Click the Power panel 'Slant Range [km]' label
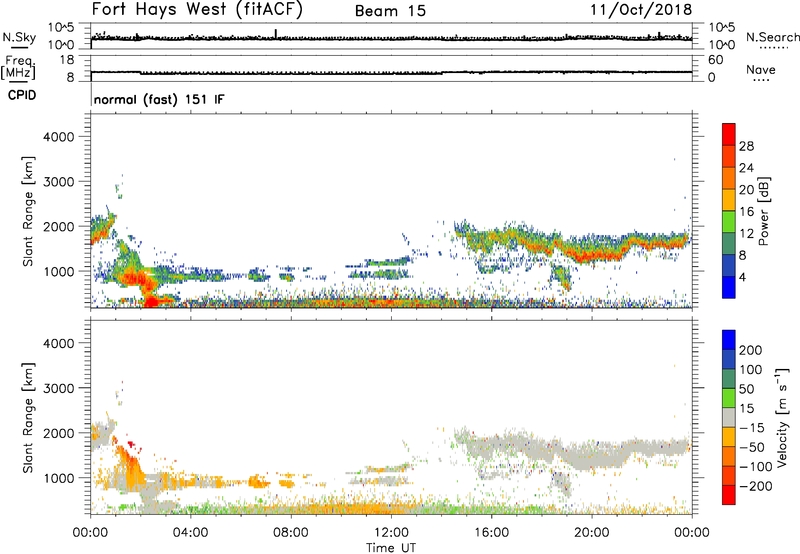Viewport: 800px width, 554px height. pyautogui.click(x=28, y=211)
